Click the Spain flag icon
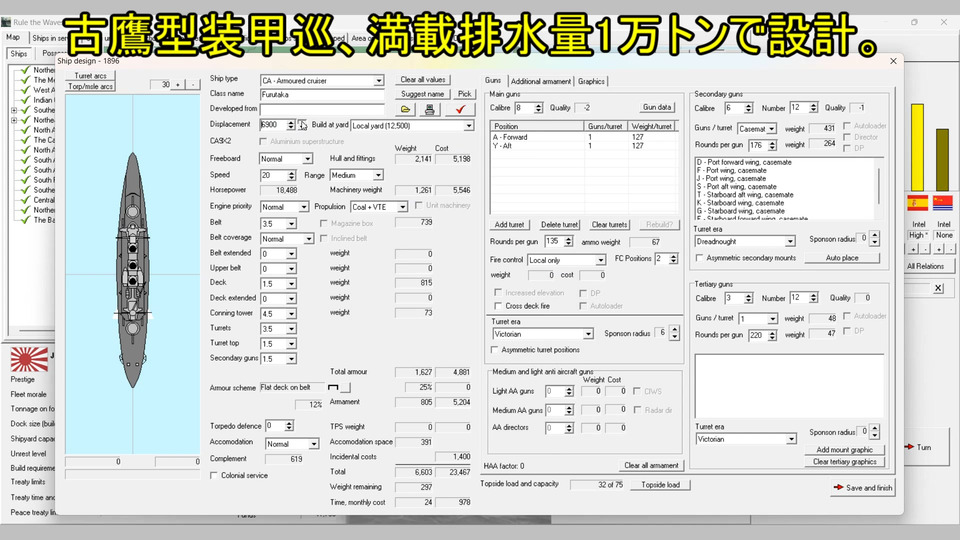This screenshot has width=960, height=540. pyautogui.click(x=917, y=203)
